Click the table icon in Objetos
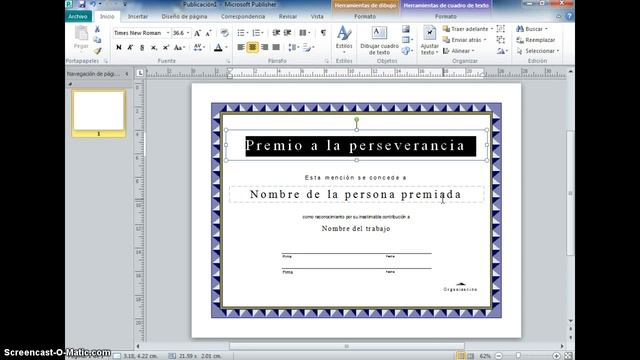Viewport: 640px width, 360px height. click(x=407, y=40)
